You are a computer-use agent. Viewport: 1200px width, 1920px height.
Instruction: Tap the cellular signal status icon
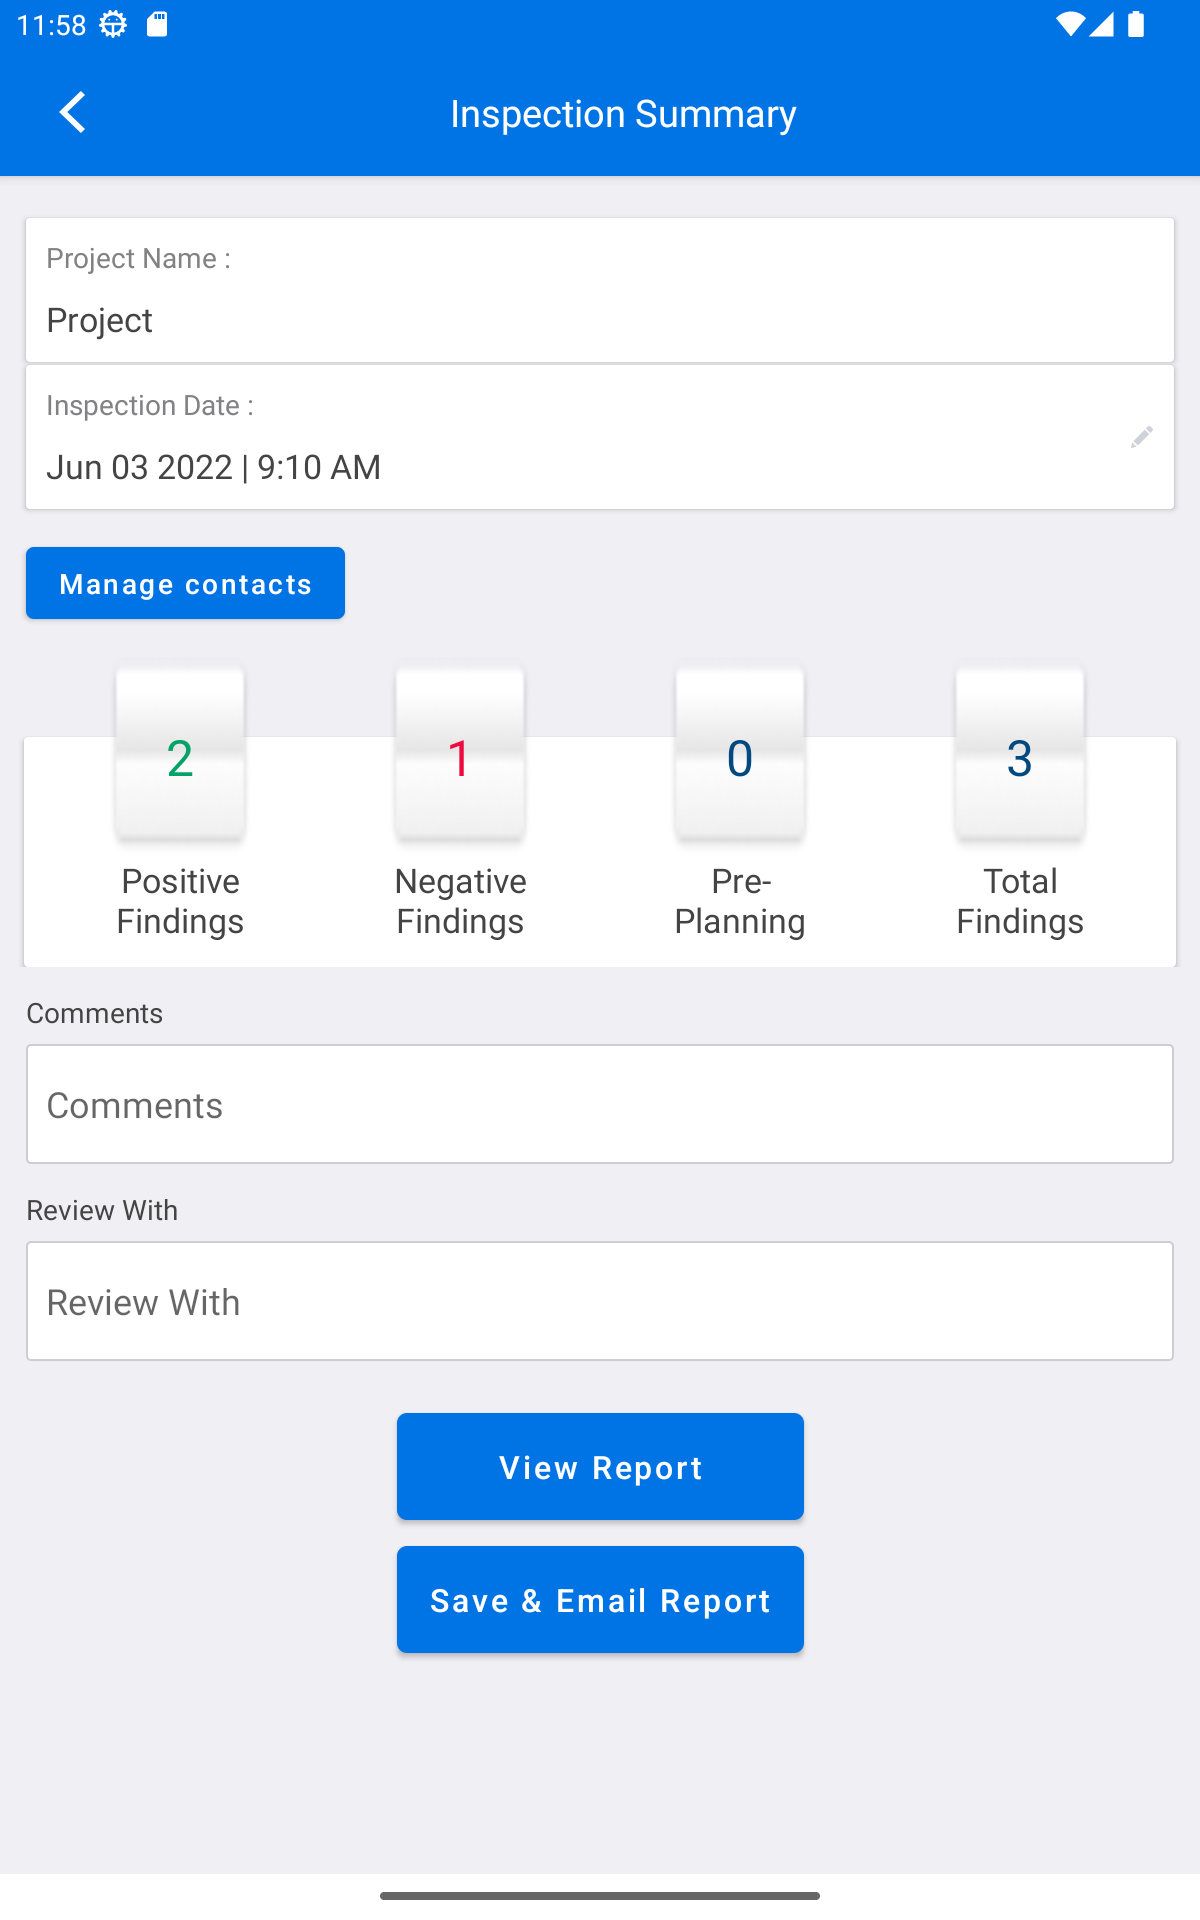(1102, 25)
